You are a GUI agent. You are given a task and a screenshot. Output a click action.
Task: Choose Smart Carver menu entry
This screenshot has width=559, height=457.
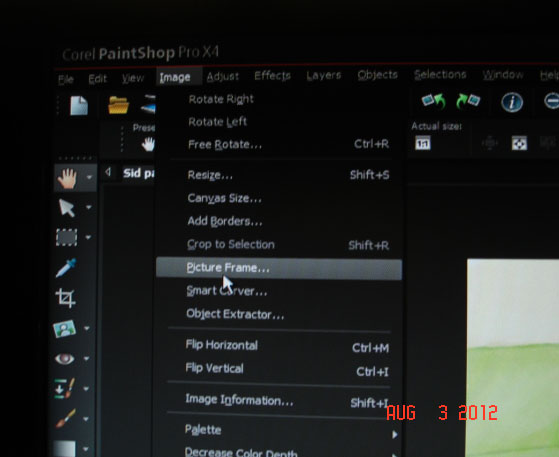279,291
